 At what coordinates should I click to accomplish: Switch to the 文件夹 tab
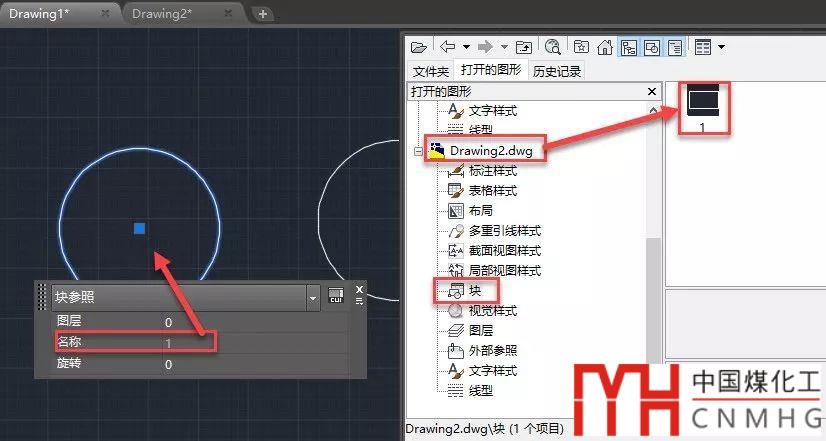coord(430,71)
